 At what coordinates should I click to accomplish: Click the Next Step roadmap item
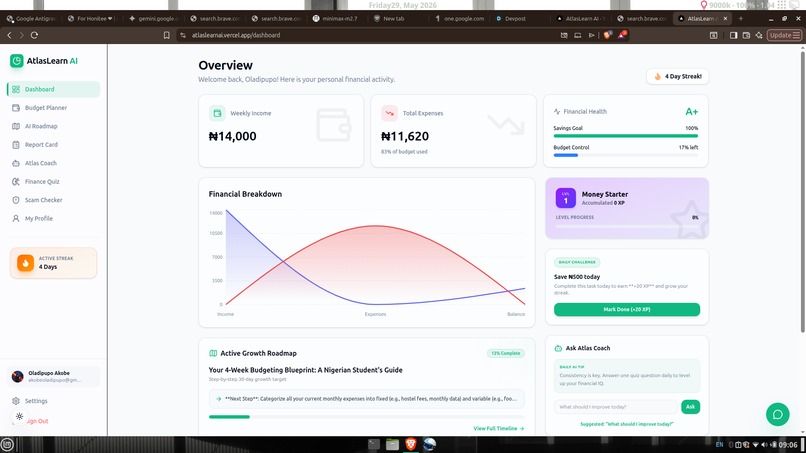pos(367,398)
